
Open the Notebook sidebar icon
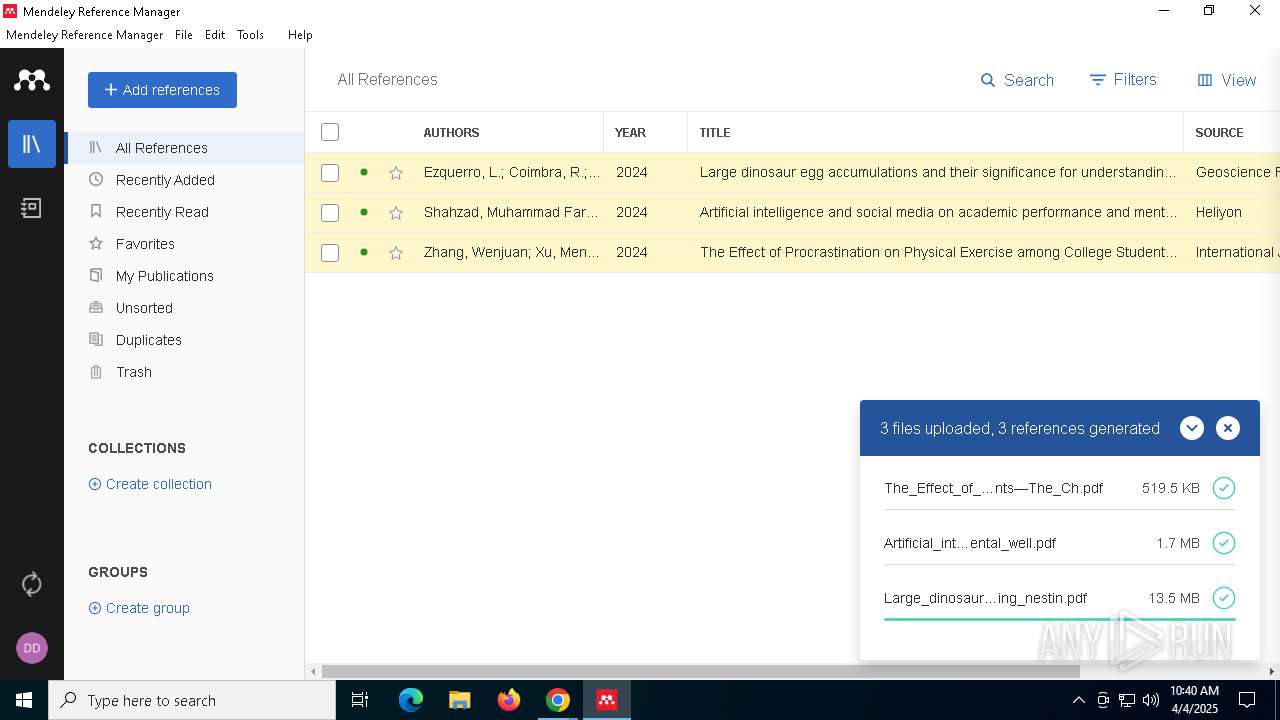(32, 208)
